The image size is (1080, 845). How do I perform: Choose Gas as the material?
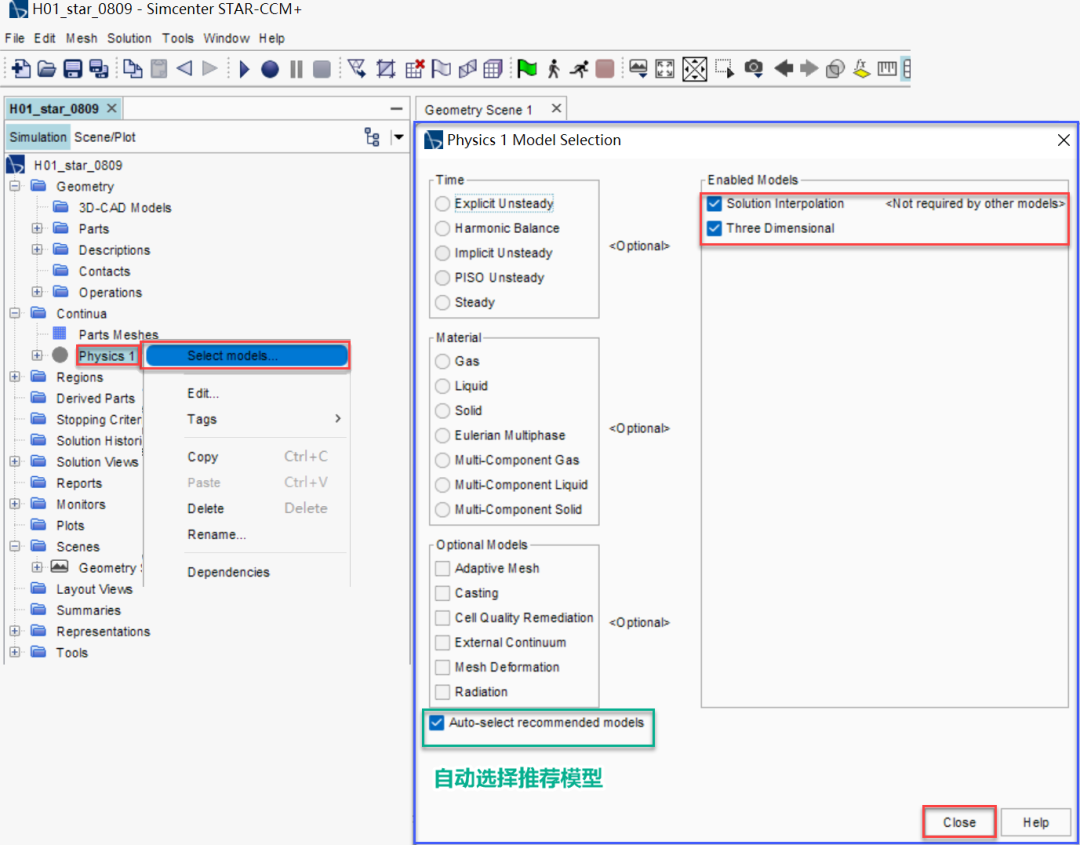pyautogui.click(x=442, y=362)
